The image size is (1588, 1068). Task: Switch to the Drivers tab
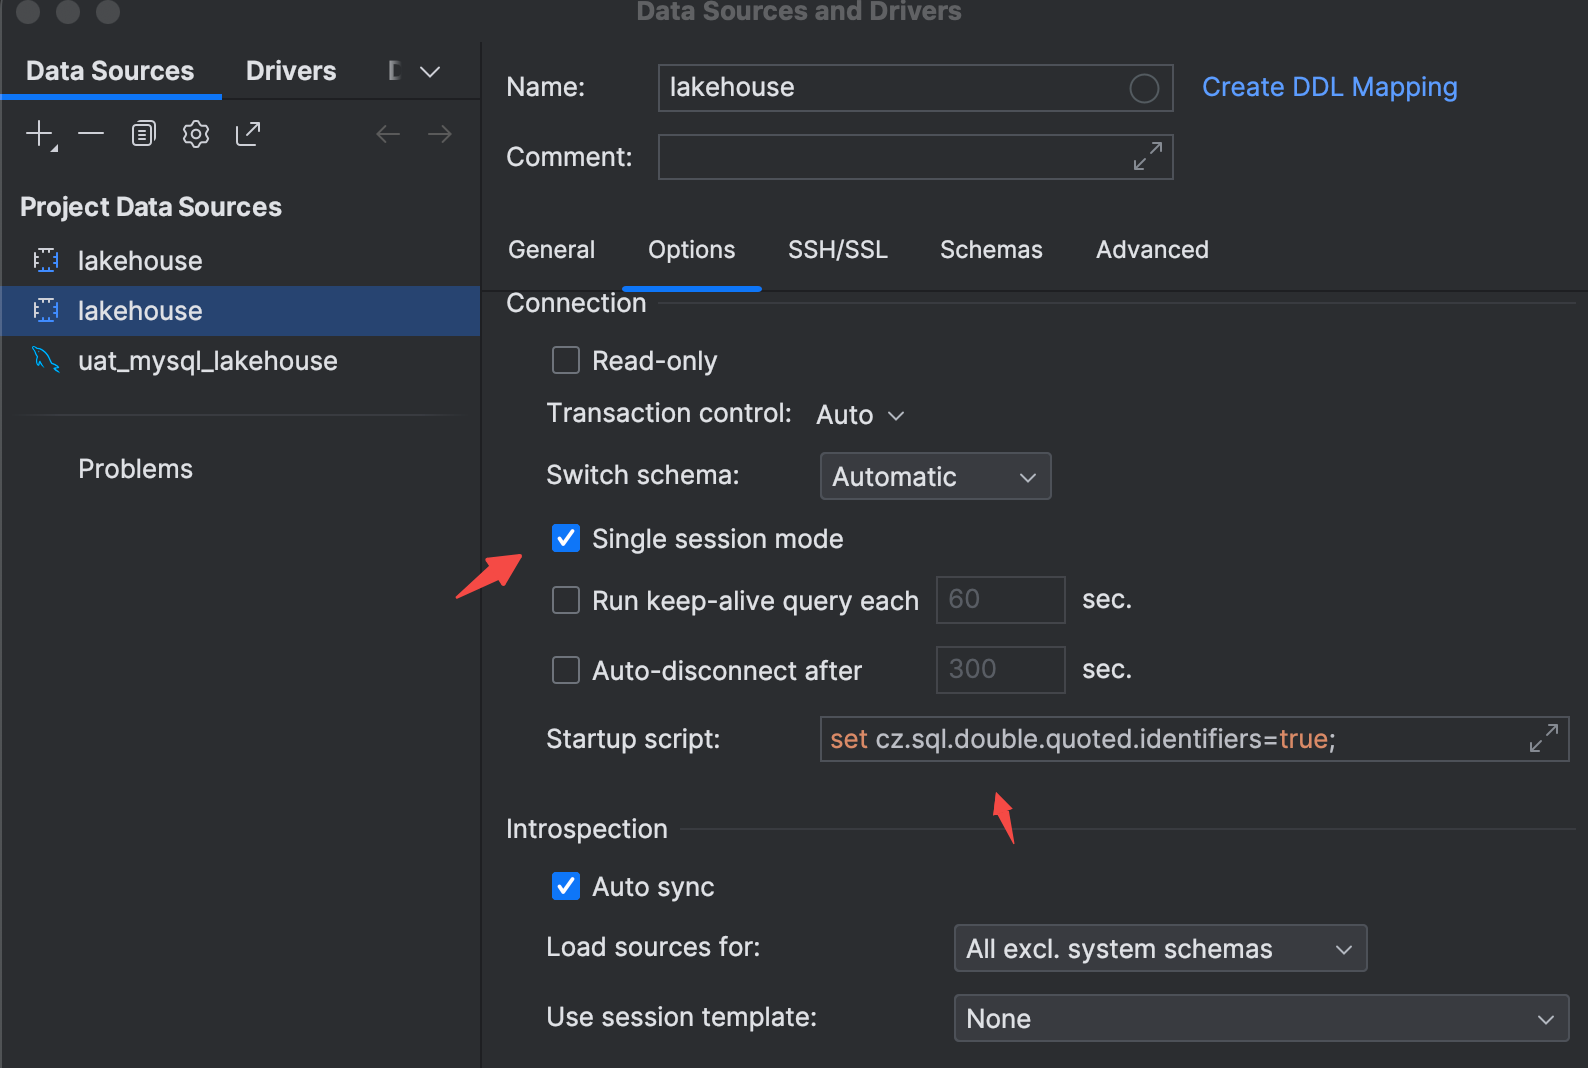[x=291, y=71]
